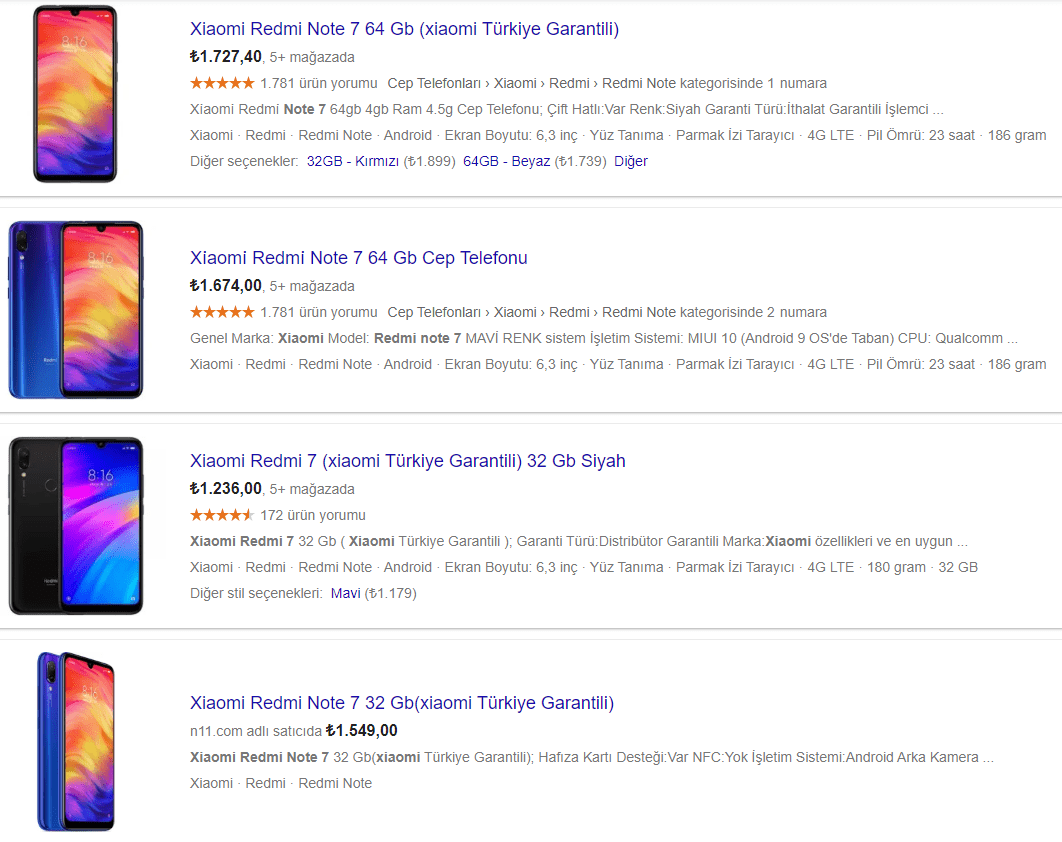
Task: Click star rating of ₺1.674,00 product
Action: 222,312
